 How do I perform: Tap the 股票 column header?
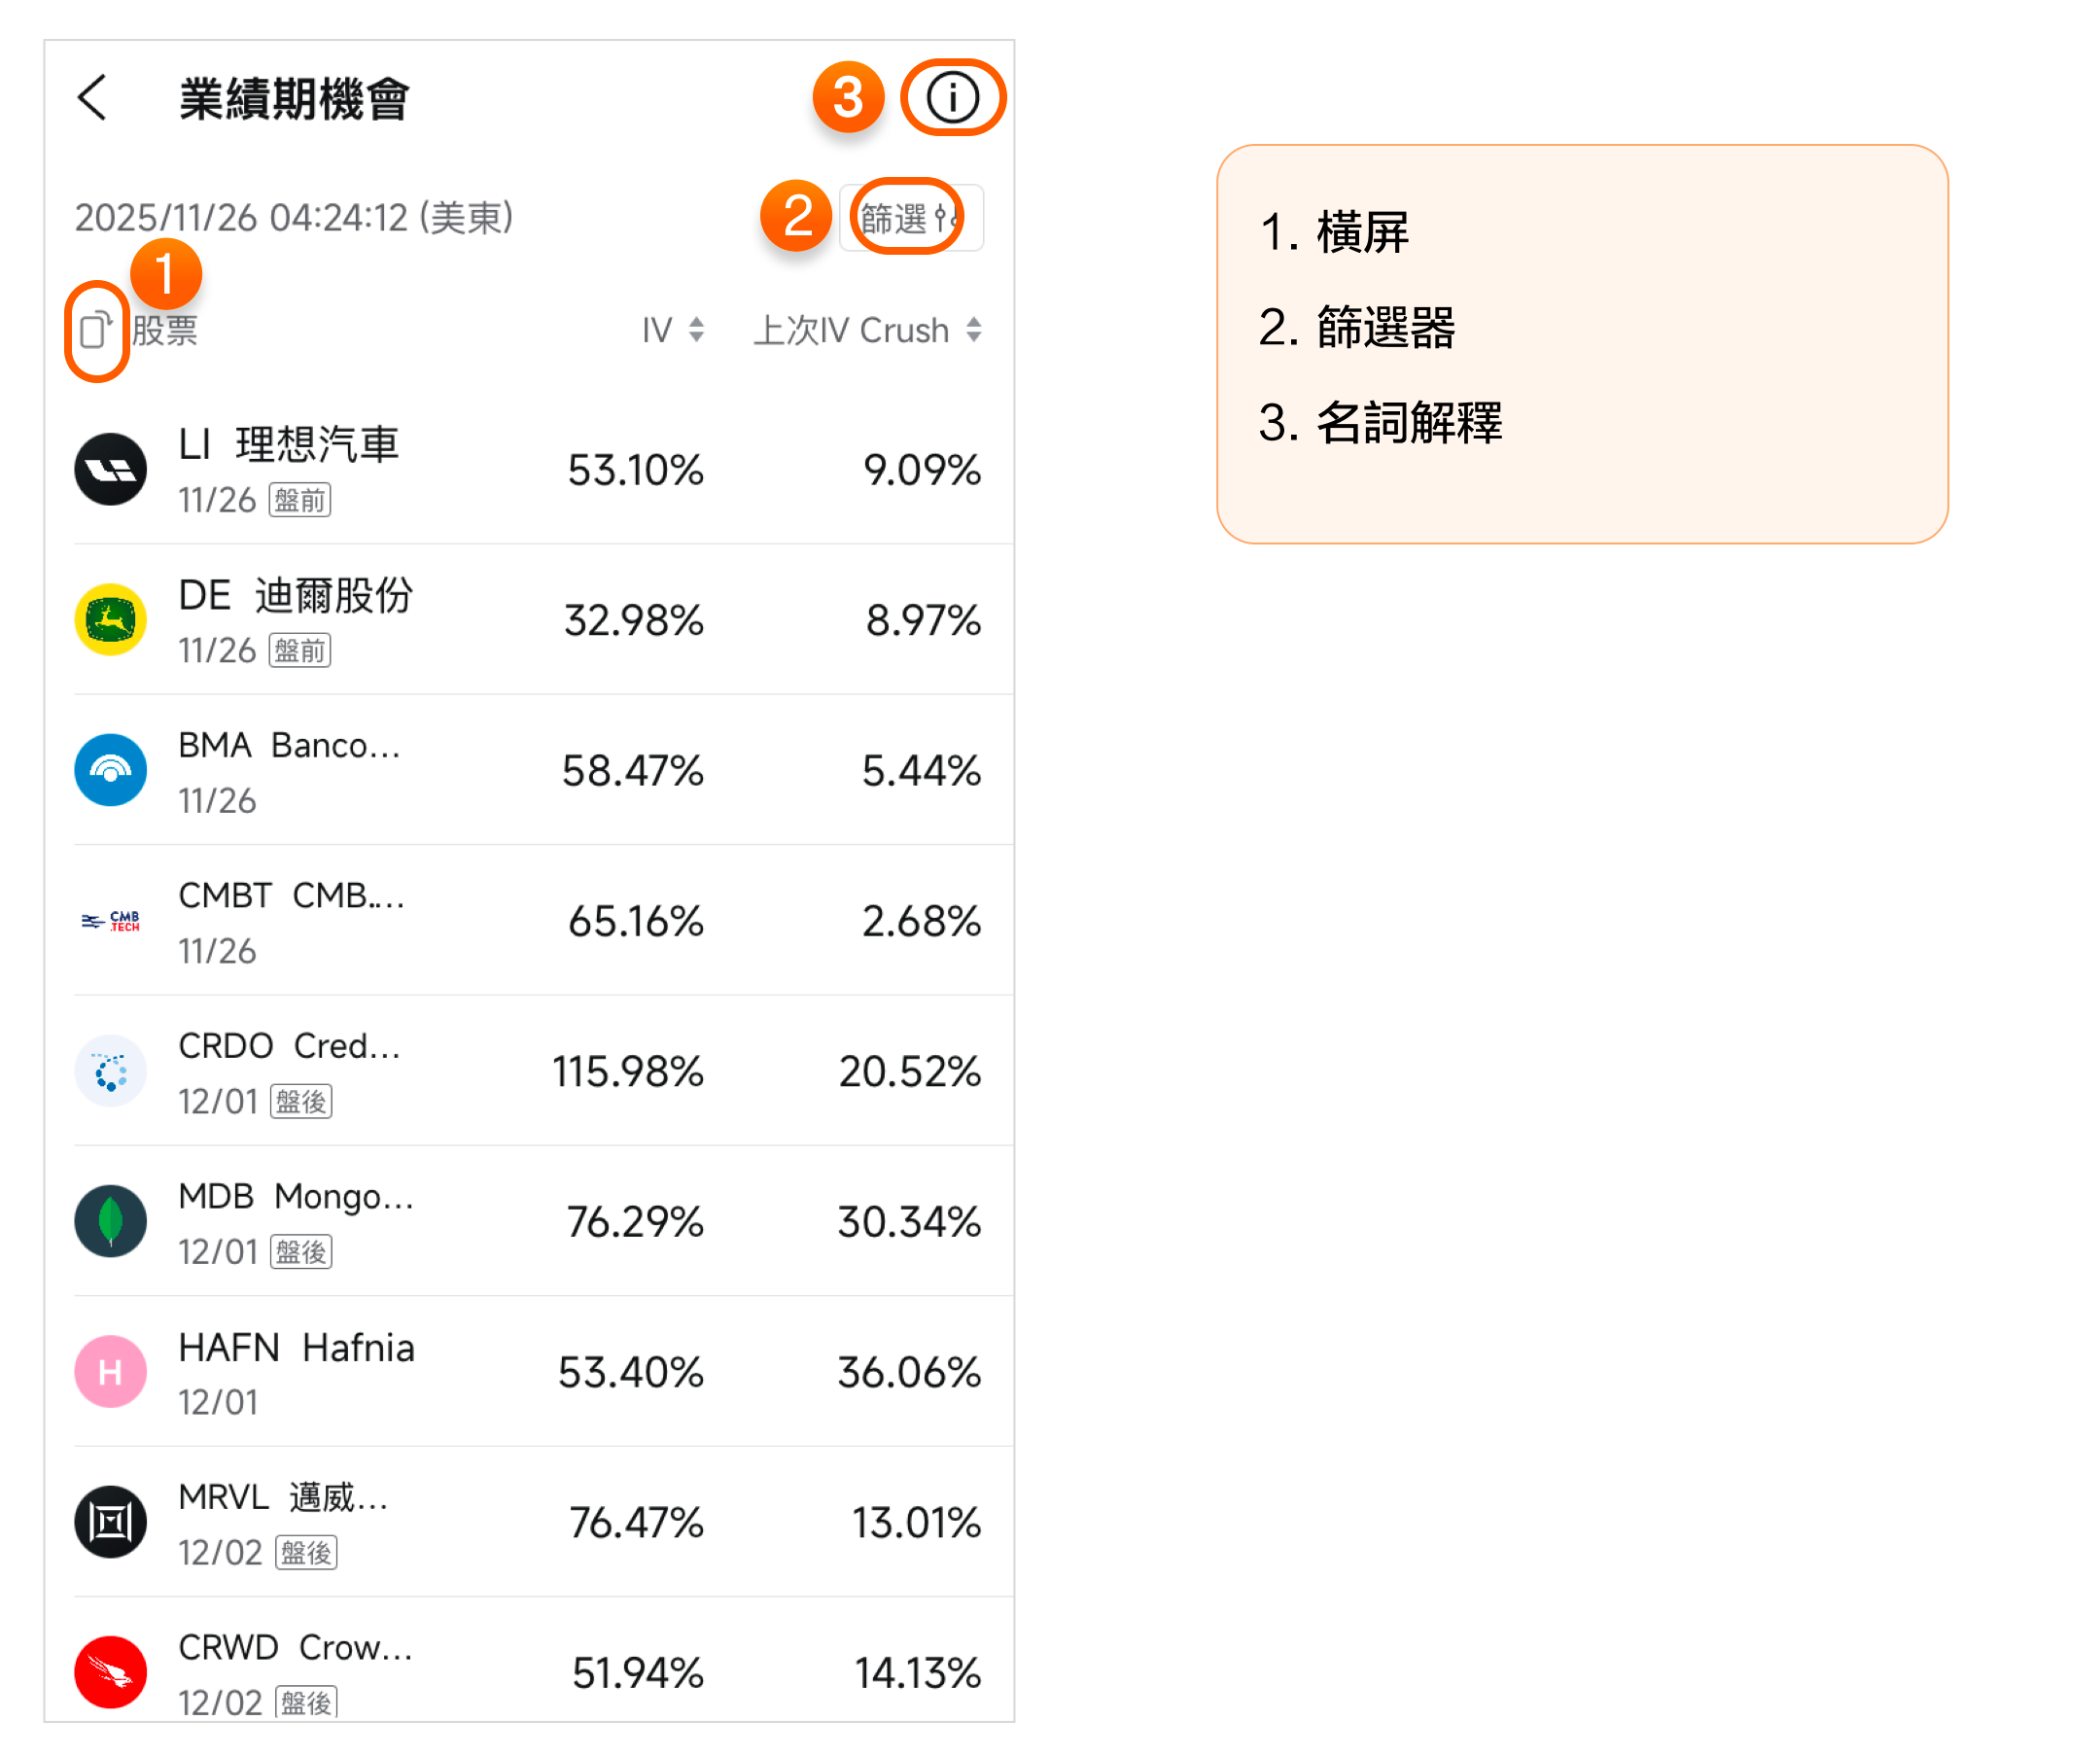pos(165,330)
